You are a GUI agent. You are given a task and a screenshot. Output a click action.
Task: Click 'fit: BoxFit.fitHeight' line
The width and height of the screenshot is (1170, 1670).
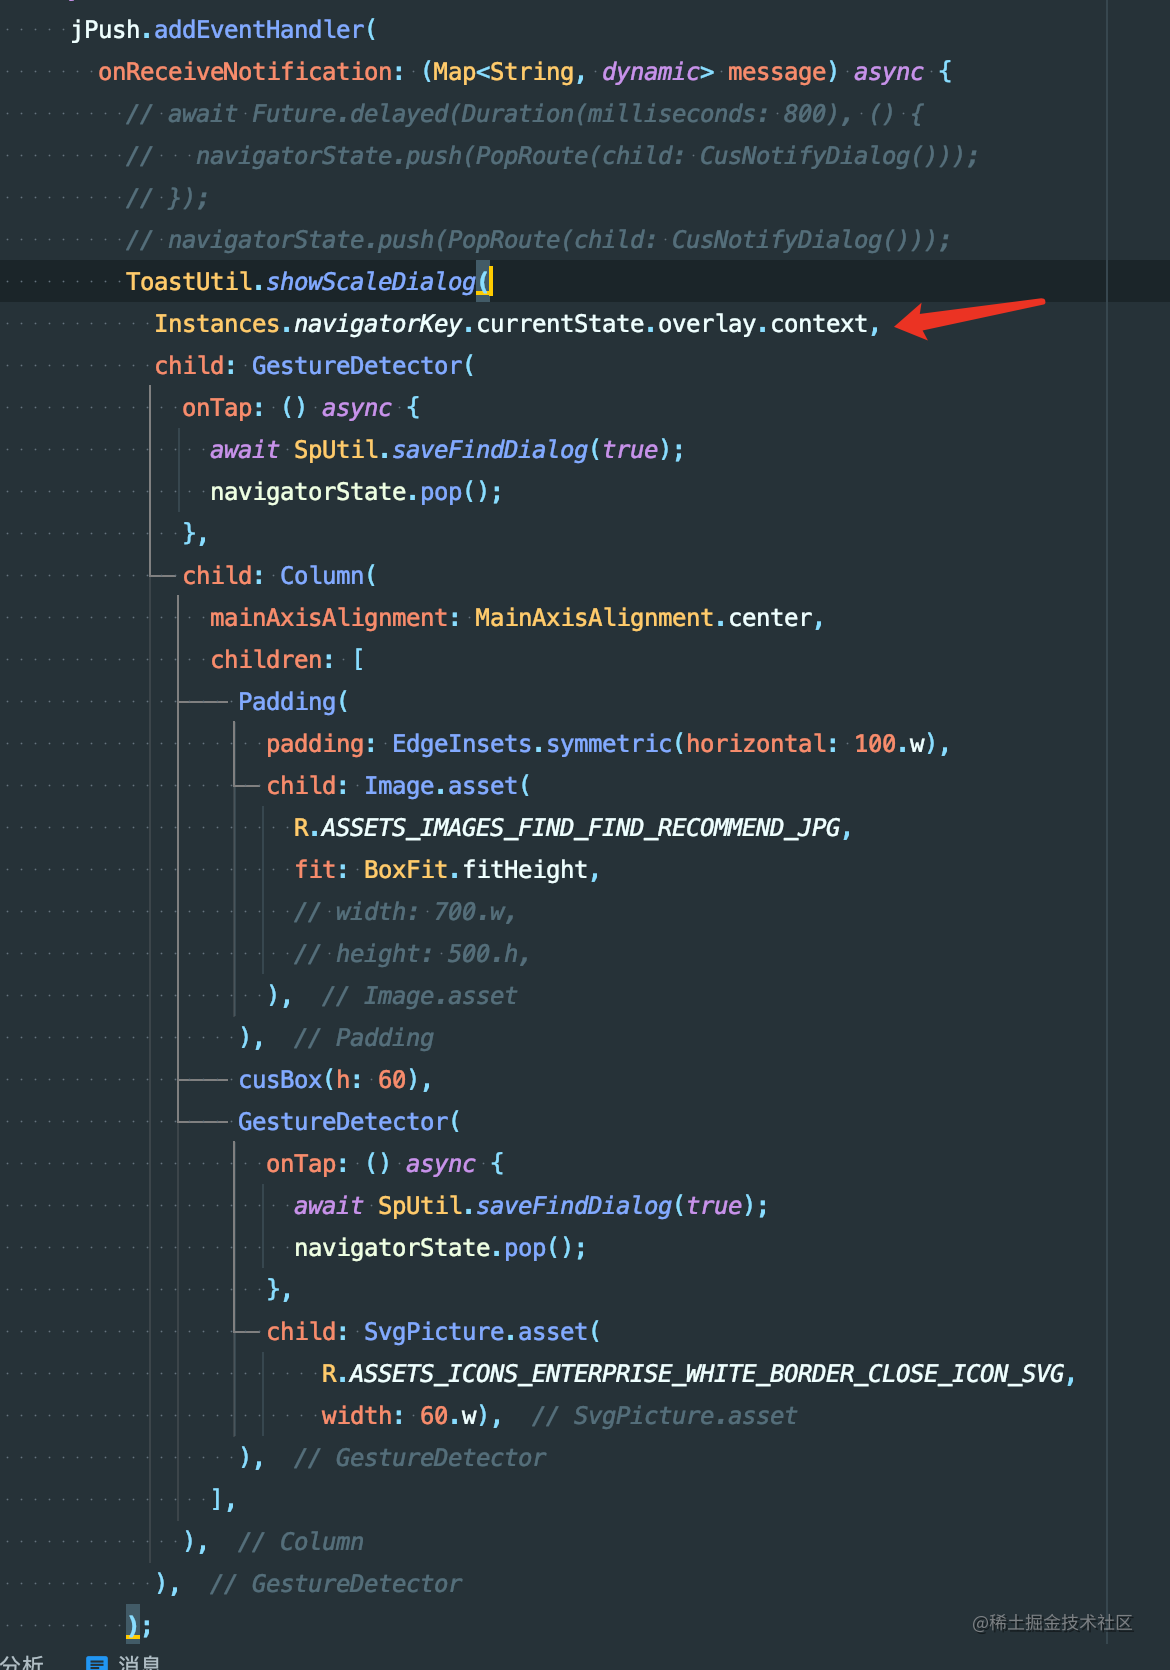[x=441, y=870]
